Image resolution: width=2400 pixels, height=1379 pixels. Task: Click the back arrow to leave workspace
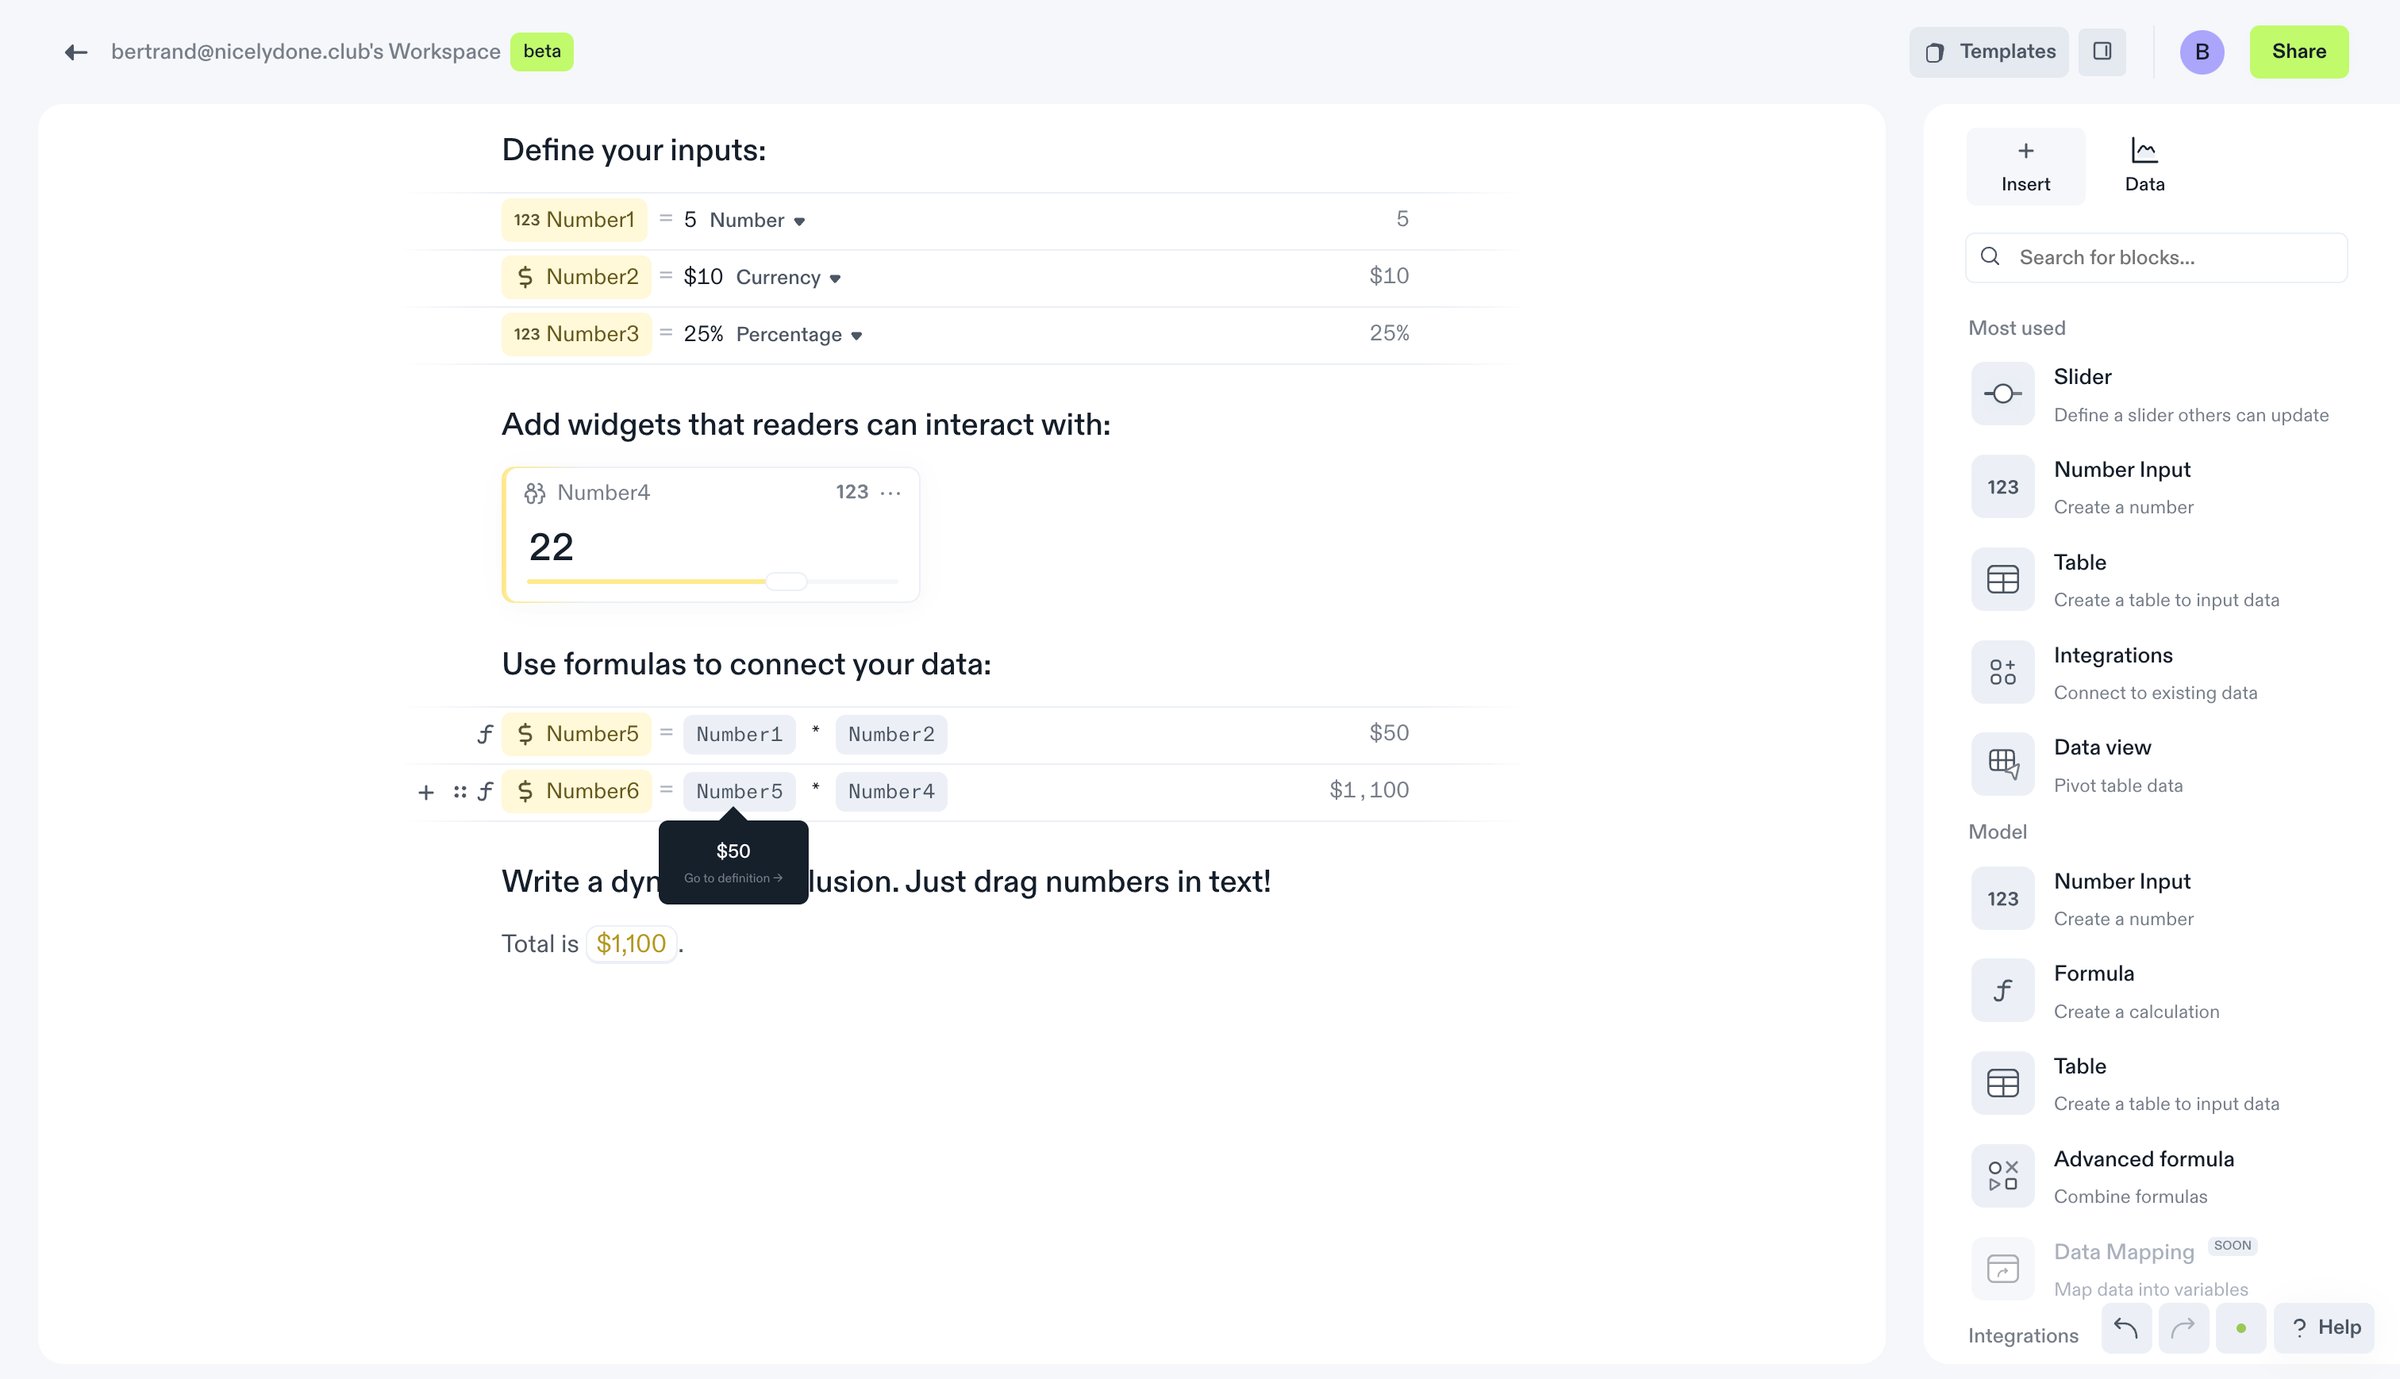point(76,52)
